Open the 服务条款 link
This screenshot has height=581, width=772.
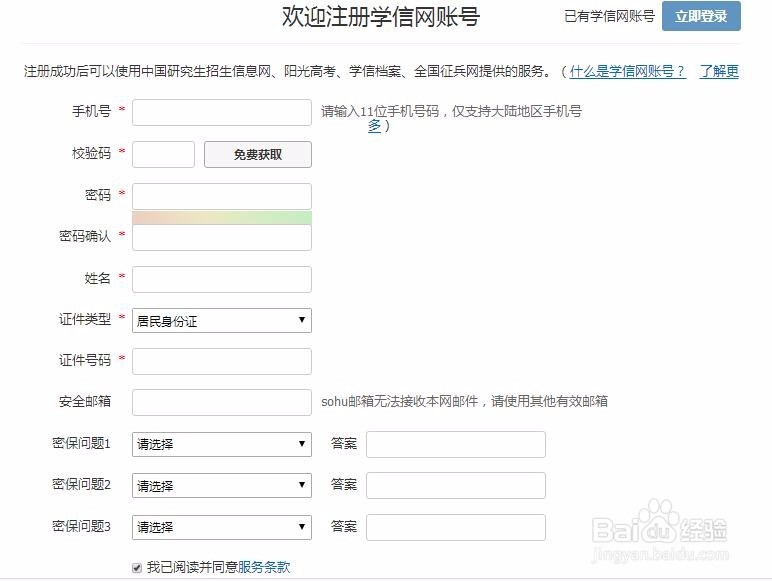pos(264,567)
